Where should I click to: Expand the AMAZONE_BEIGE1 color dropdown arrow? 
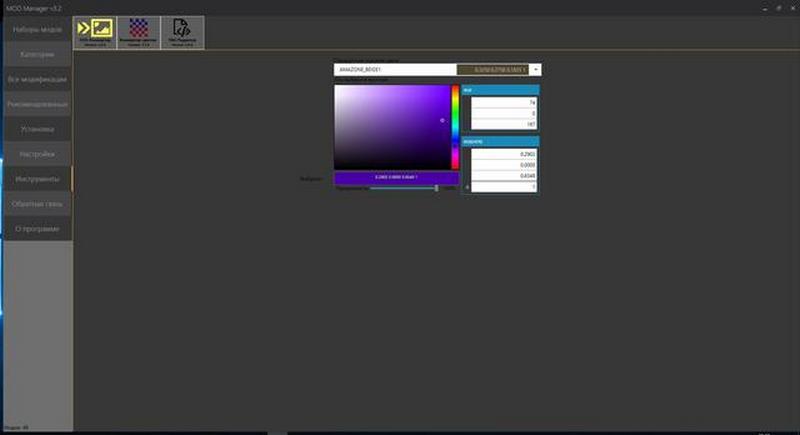click(x=536, y=70)
